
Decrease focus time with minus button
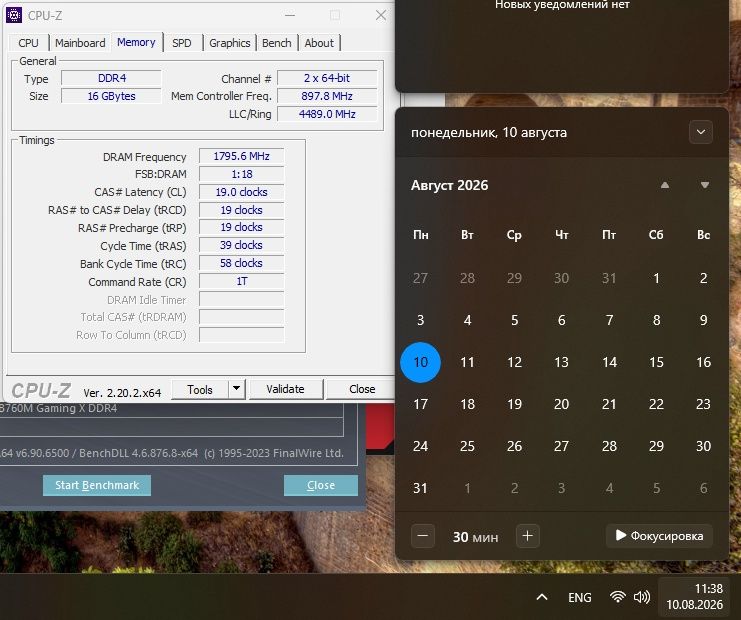(423, 536)
